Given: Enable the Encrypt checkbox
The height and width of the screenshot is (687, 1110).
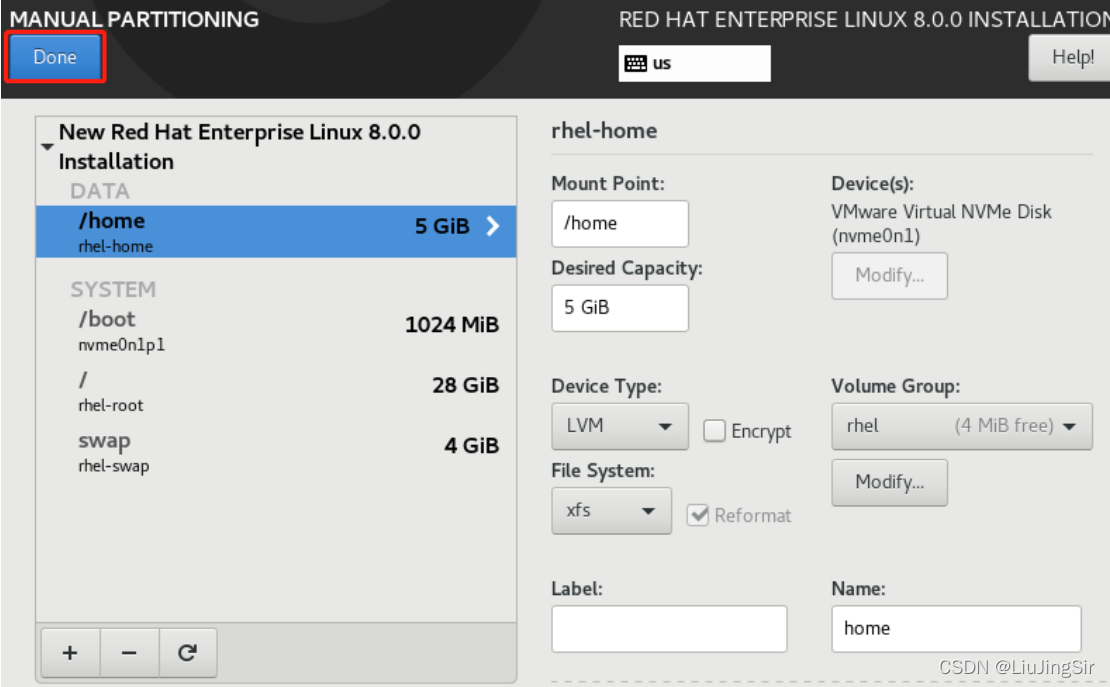Looking at the screenshot, I should coord(714,431).
